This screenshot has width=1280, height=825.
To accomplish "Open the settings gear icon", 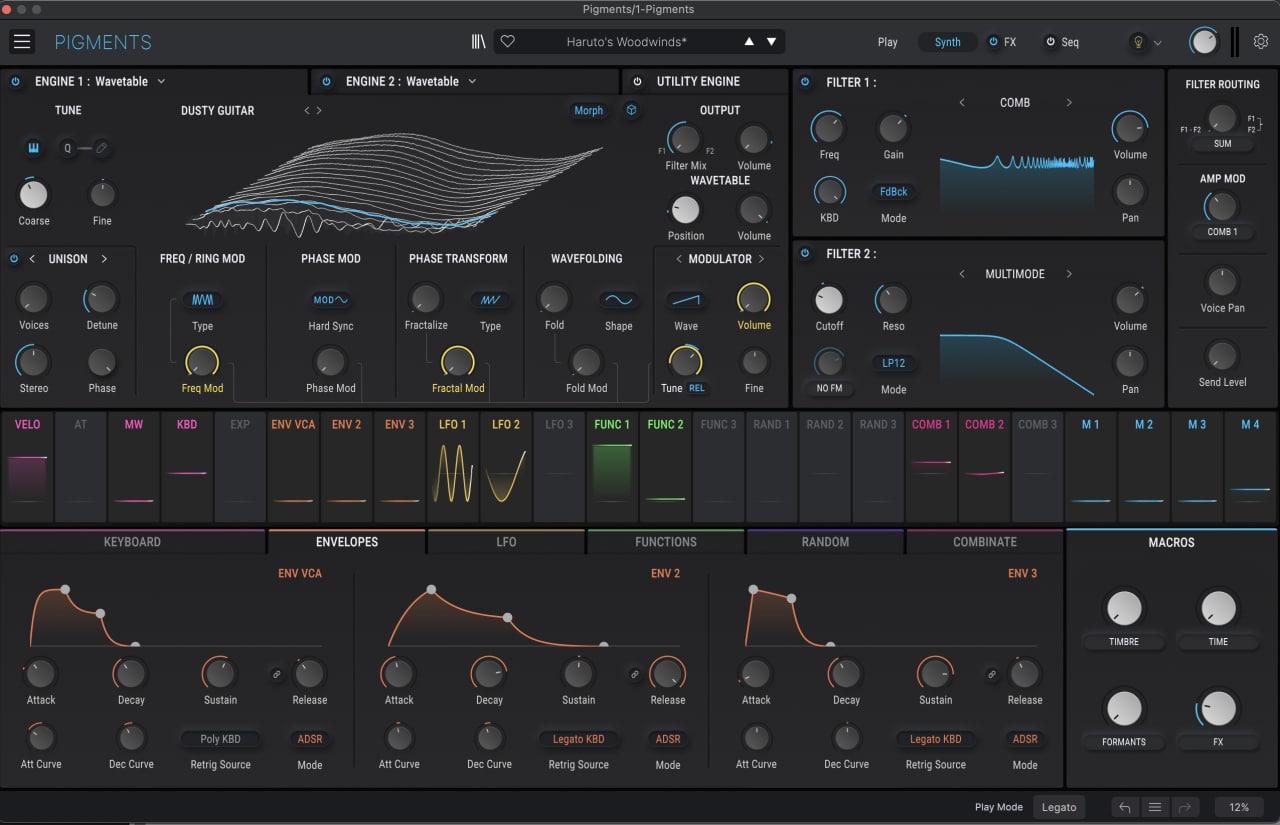I will [x=1261, y=42].
